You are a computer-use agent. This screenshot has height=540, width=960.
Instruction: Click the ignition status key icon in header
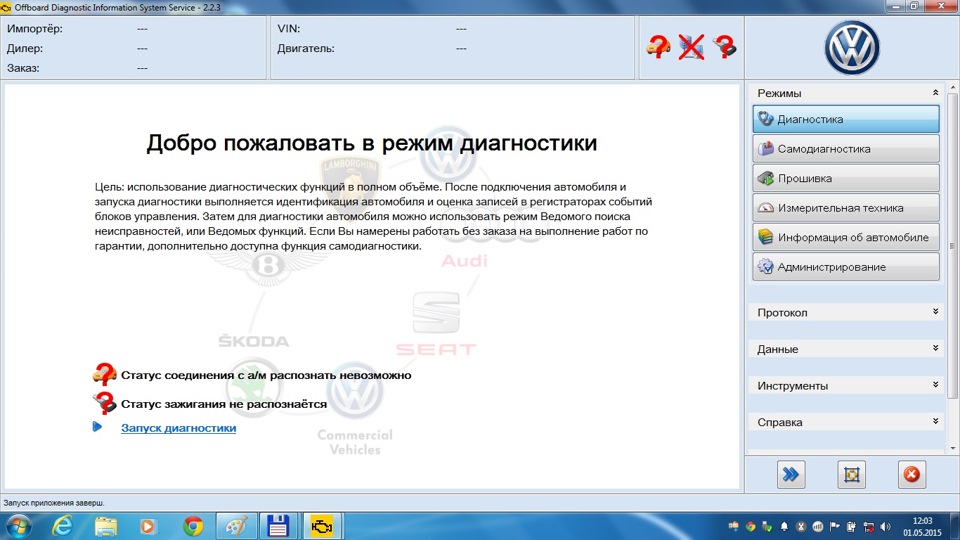point(724,47)
